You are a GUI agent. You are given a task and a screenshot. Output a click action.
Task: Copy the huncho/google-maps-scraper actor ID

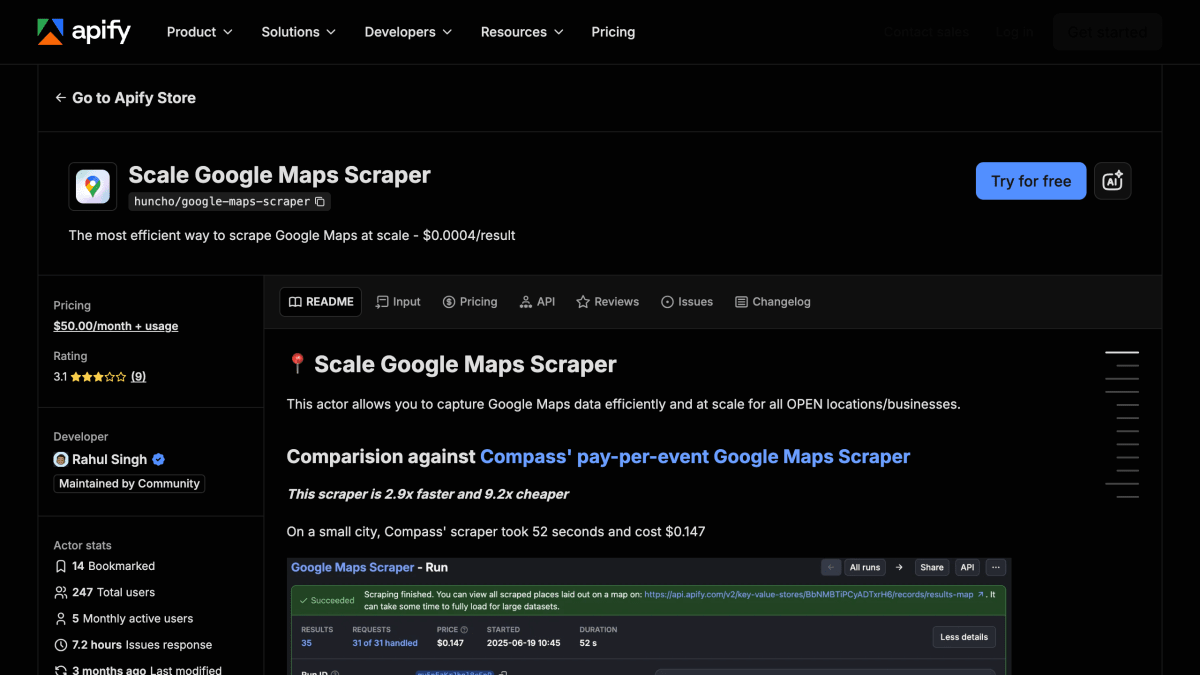point(320,201)
